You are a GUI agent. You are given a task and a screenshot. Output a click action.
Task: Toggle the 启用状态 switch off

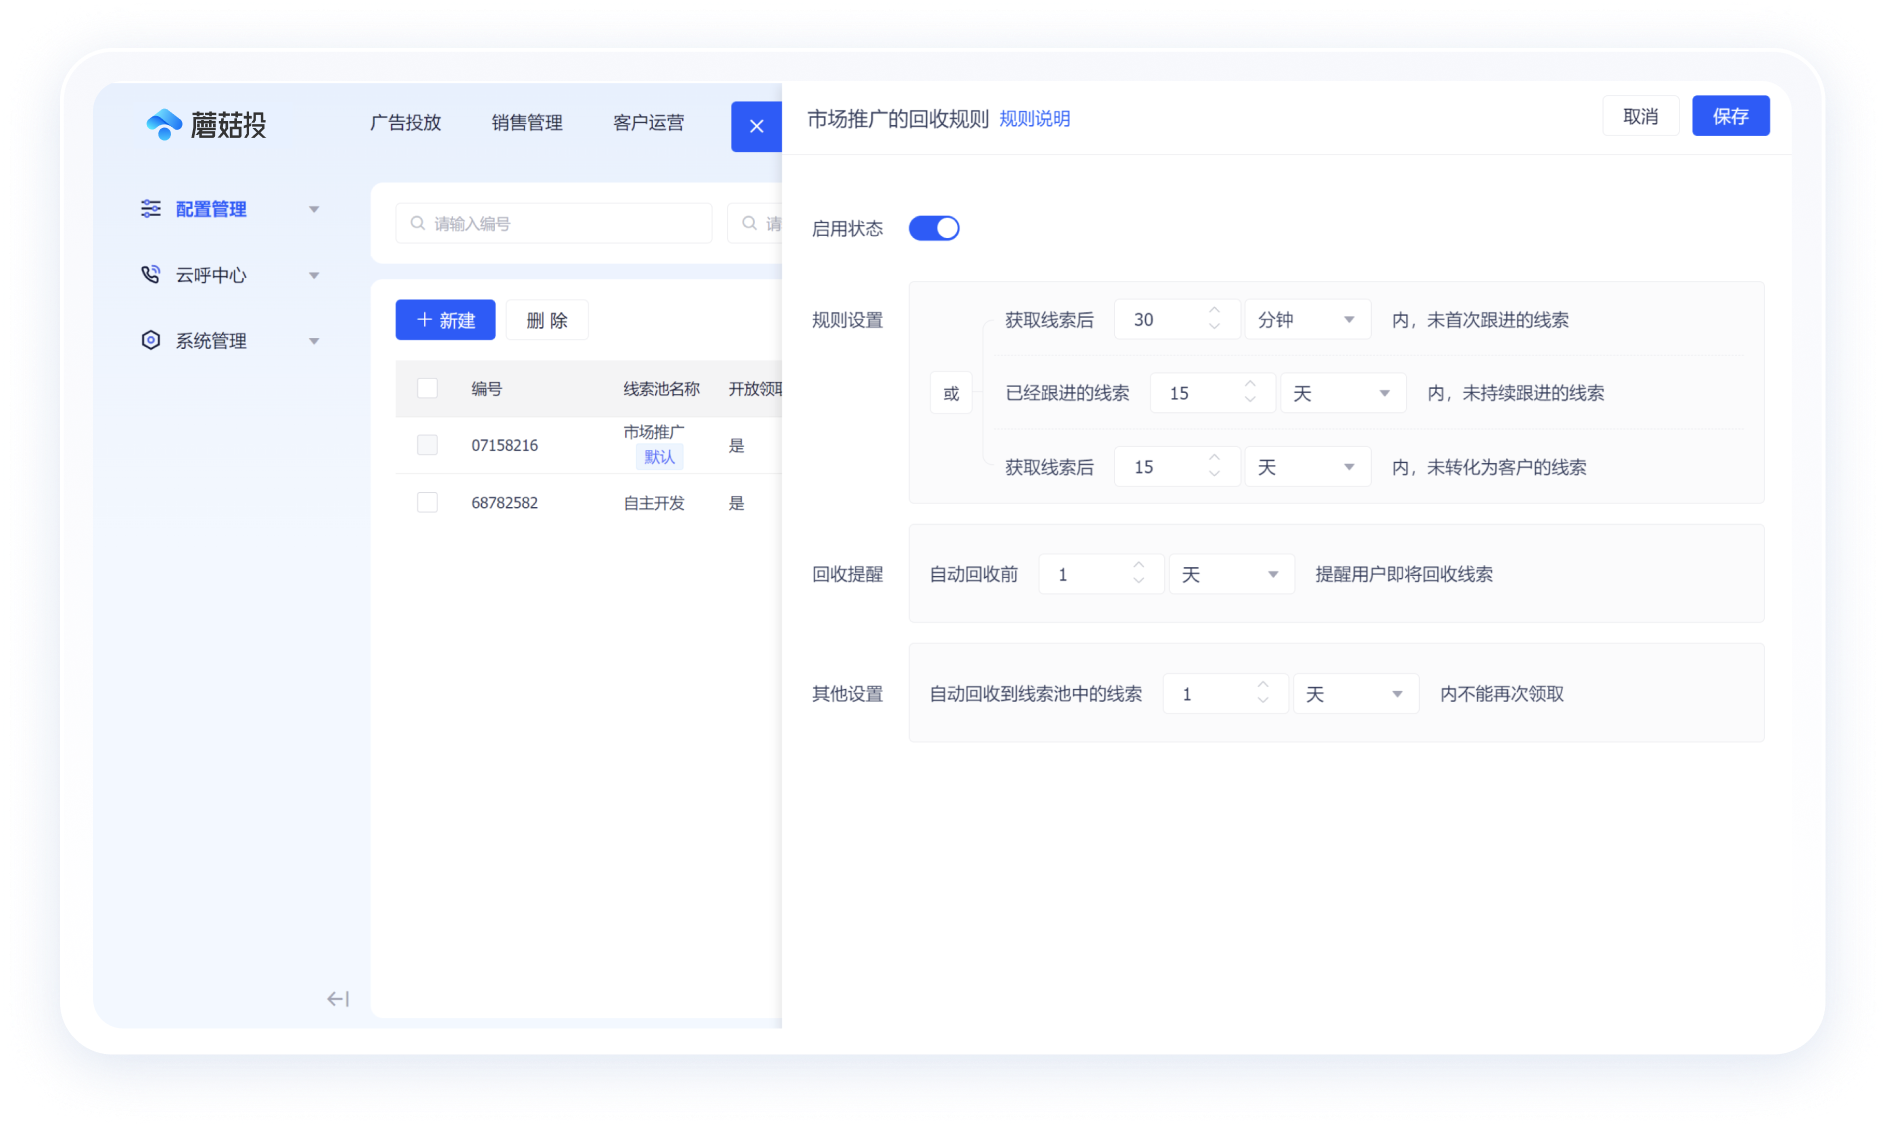(934, 228)
